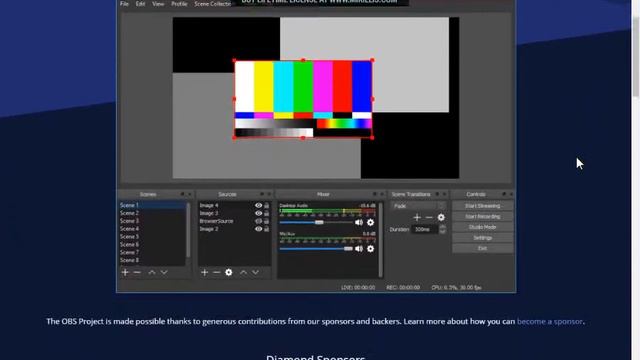640x360 pixels.
Task: Move scene down in Scenes panel
Action: [x=164, y=272]
